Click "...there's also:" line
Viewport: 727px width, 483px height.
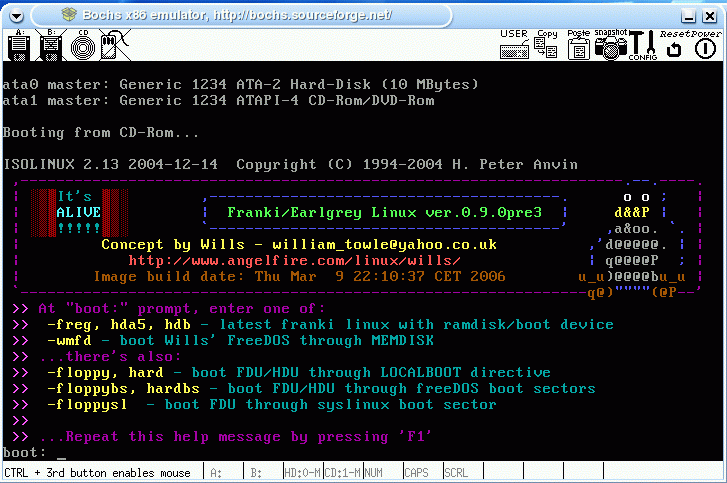(x=110, y=356)
